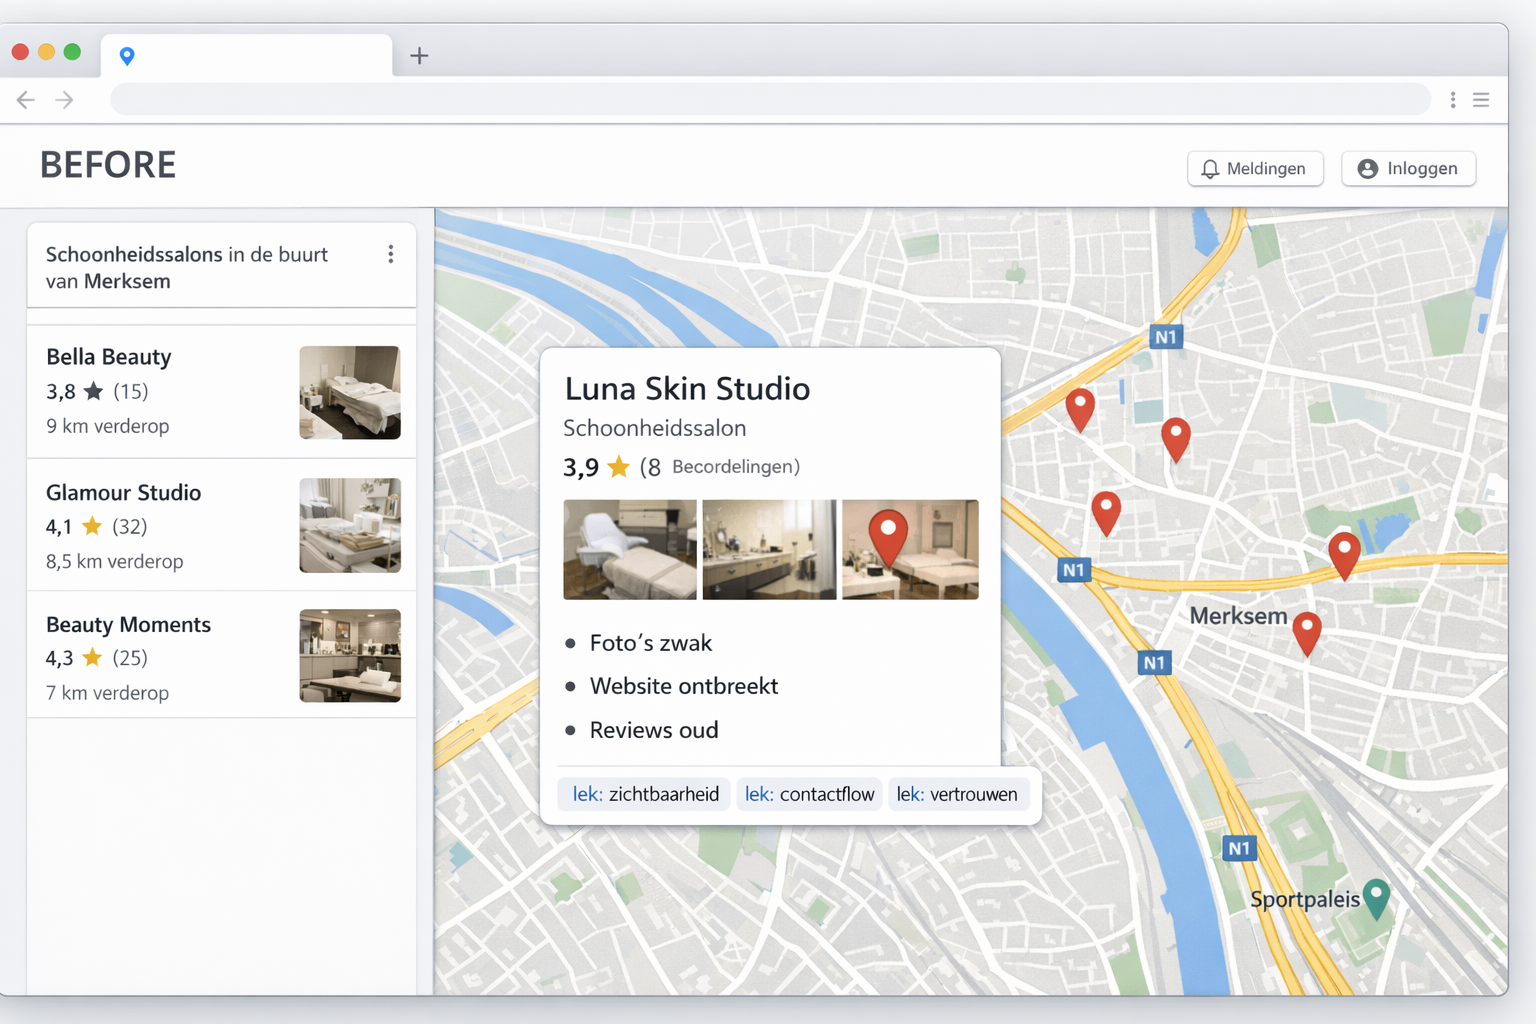Screen dimensions: 1536x1024
Task: Click the Glamour Studio listing thumbnail
Action: tap(349, 525)
